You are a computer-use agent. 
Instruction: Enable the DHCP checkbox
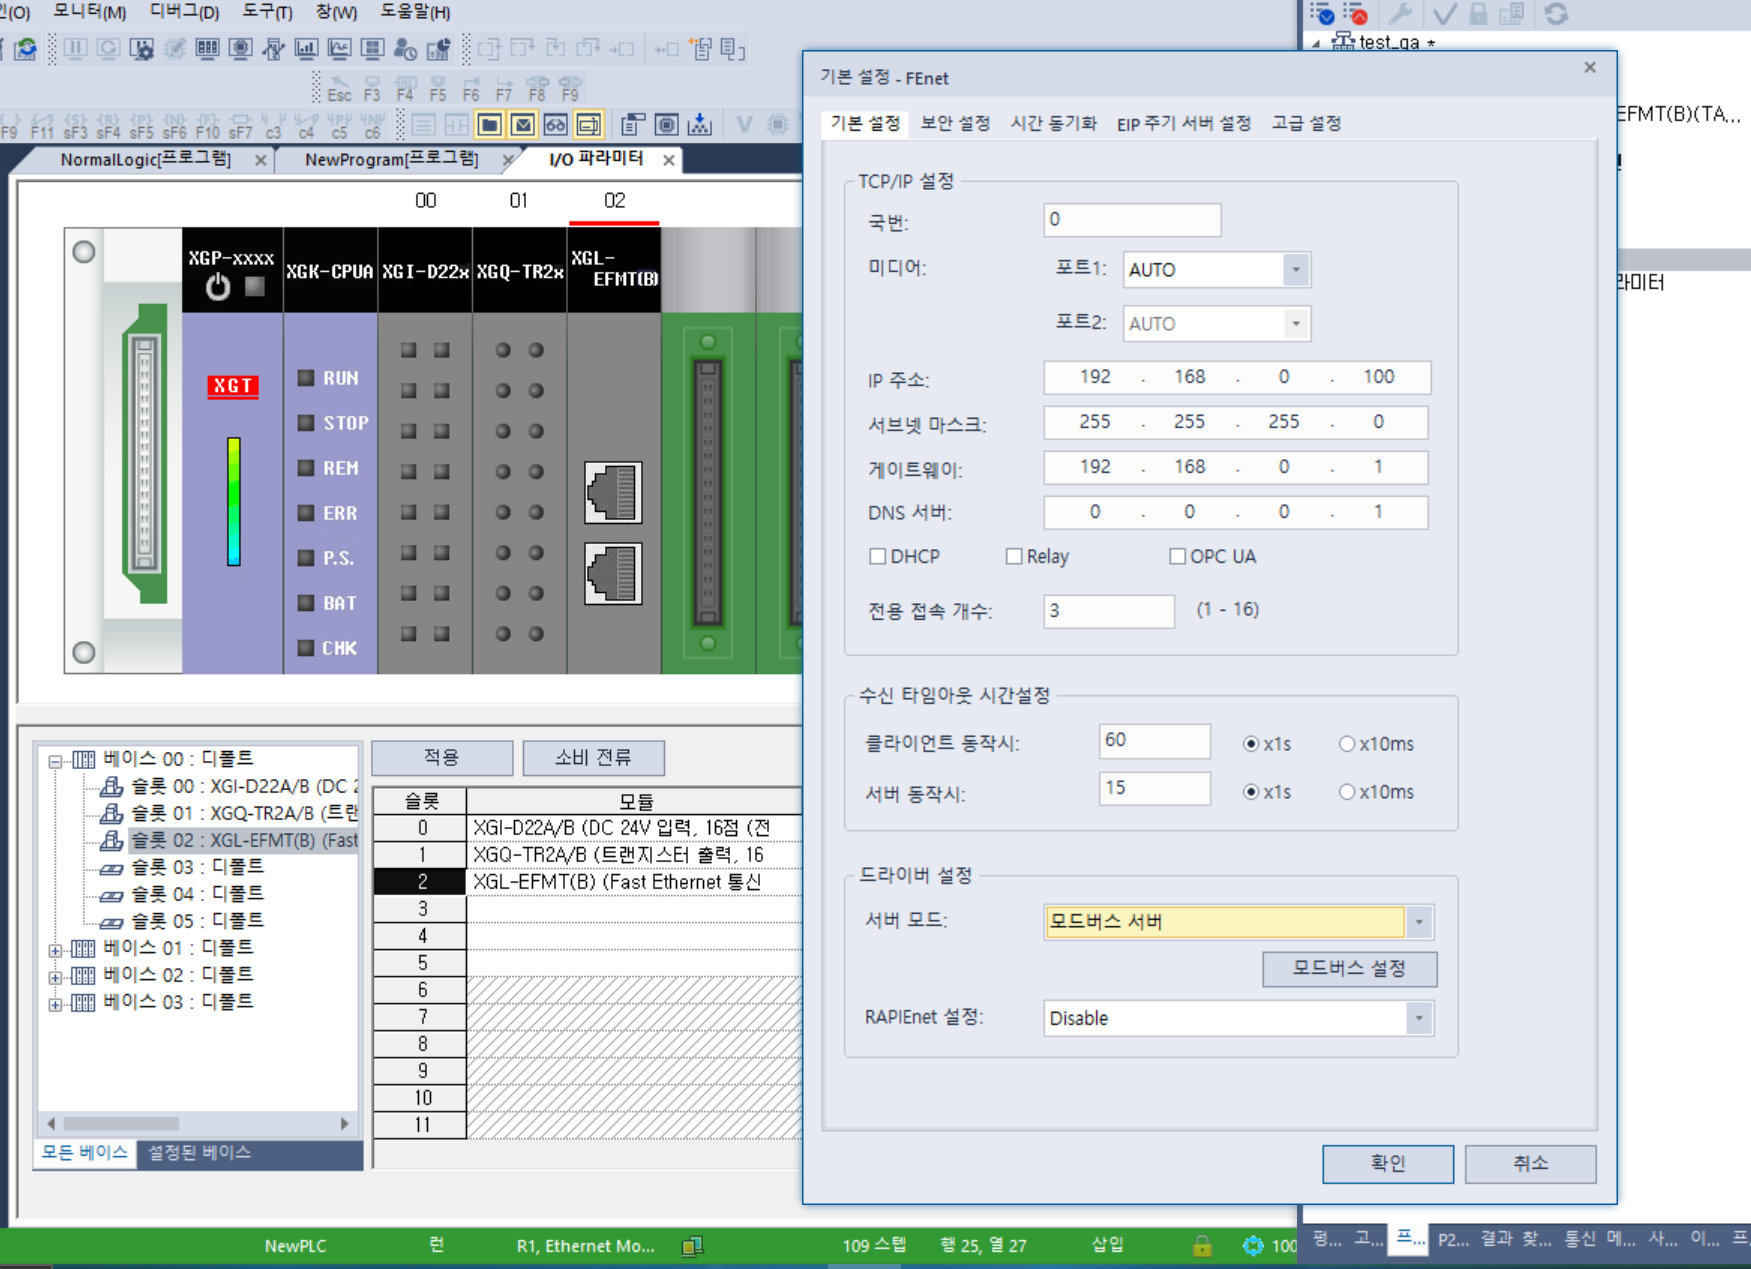click(x=877, y=556)
